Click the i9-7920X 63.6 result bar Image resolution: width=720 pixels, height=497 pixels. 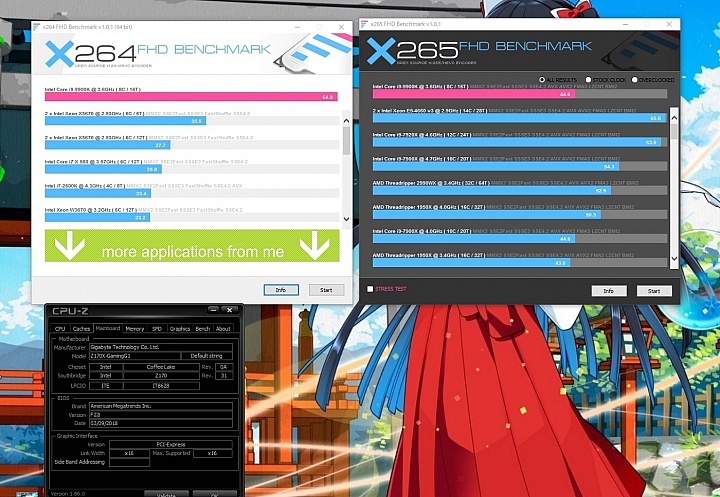(x=517, y=142)
